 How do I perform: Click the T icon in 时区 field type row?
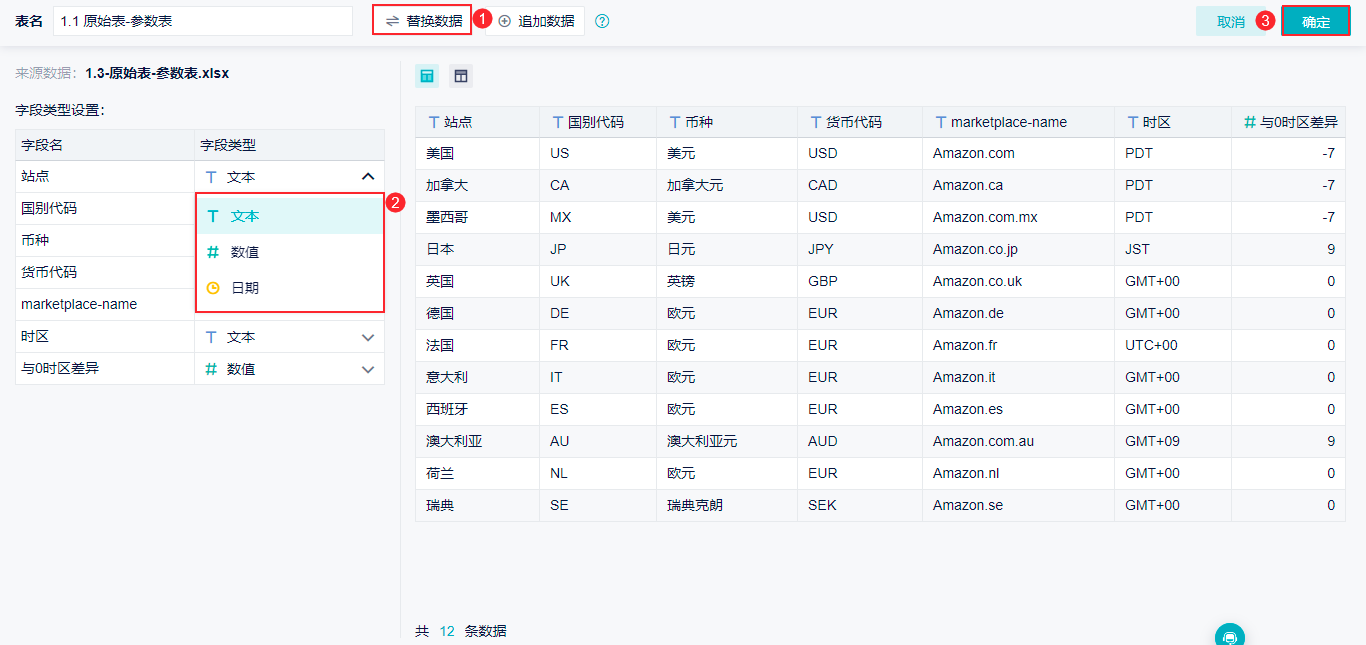[211, 337]
